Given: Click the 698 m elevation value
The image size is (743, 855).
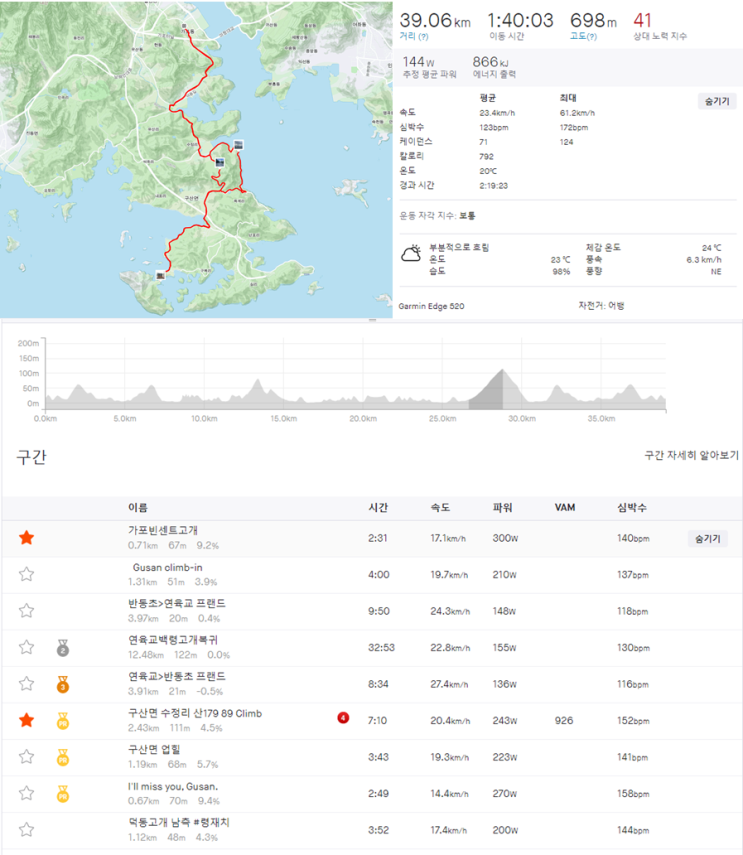Looking at the screenshot, I should pyautogui.click(x=593, y=21).
